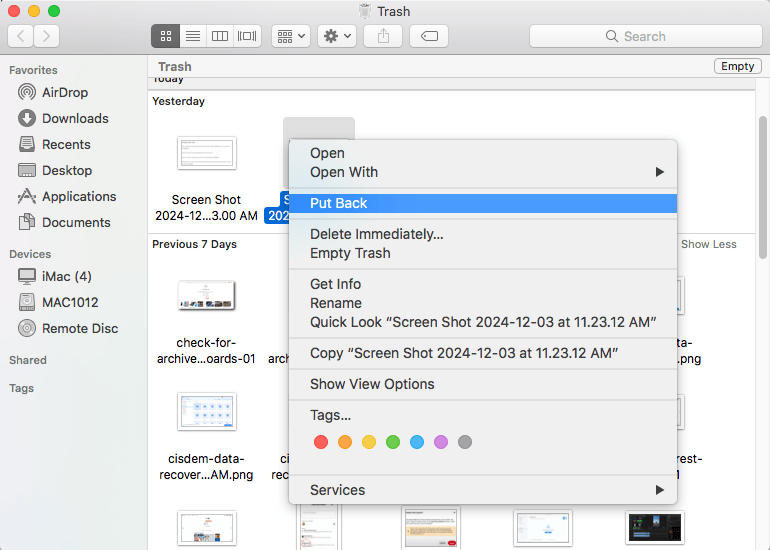Choose Delete Immediately… option

(x=483, y=234)
